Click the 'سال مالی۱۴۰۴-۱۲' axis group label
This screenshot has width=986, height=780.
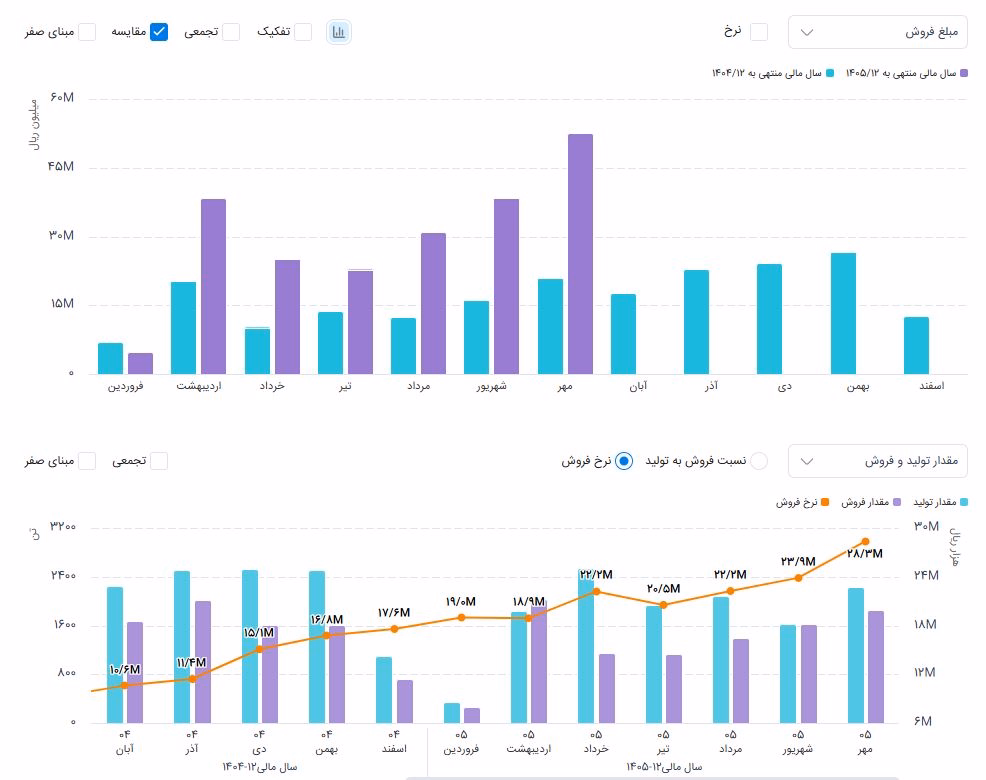click(259, 767)
